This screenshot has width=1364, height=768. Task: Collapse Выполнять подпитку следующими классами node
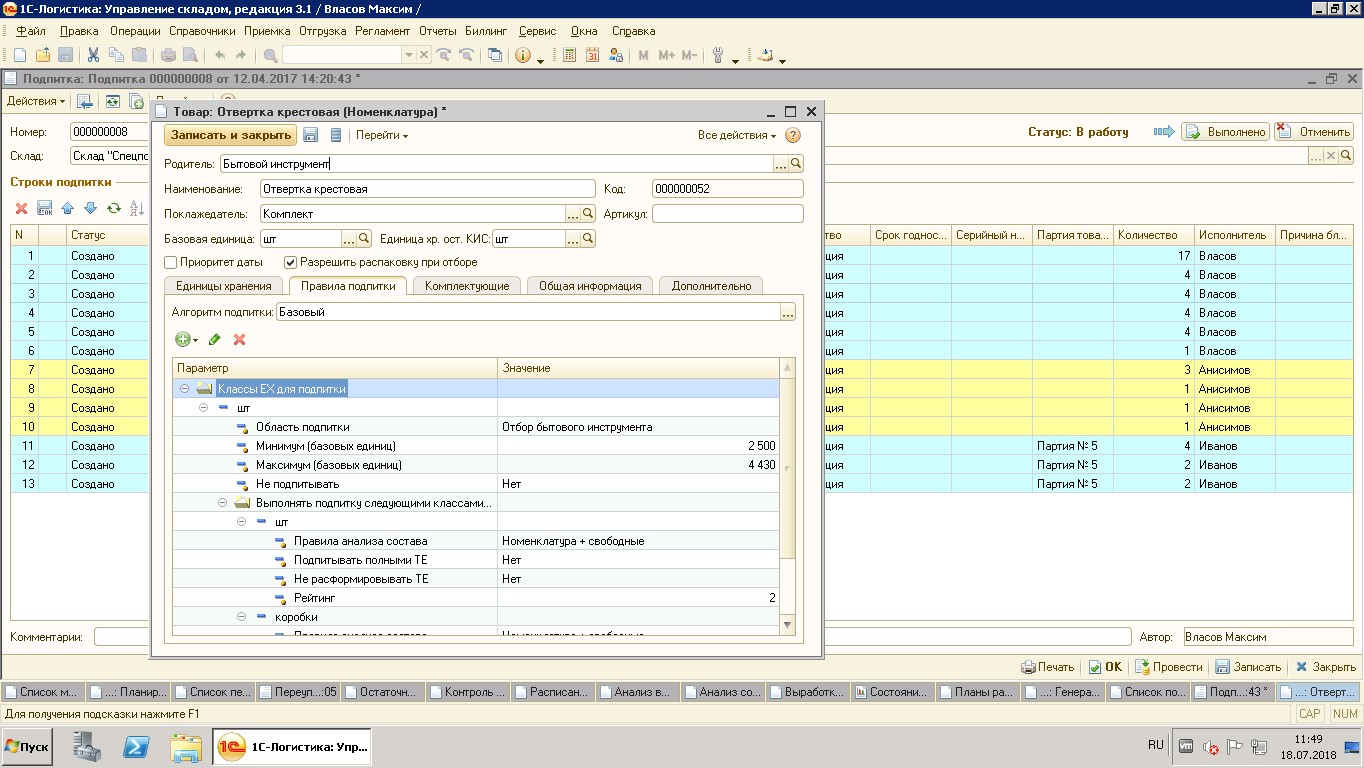click(x=223, y=503)
